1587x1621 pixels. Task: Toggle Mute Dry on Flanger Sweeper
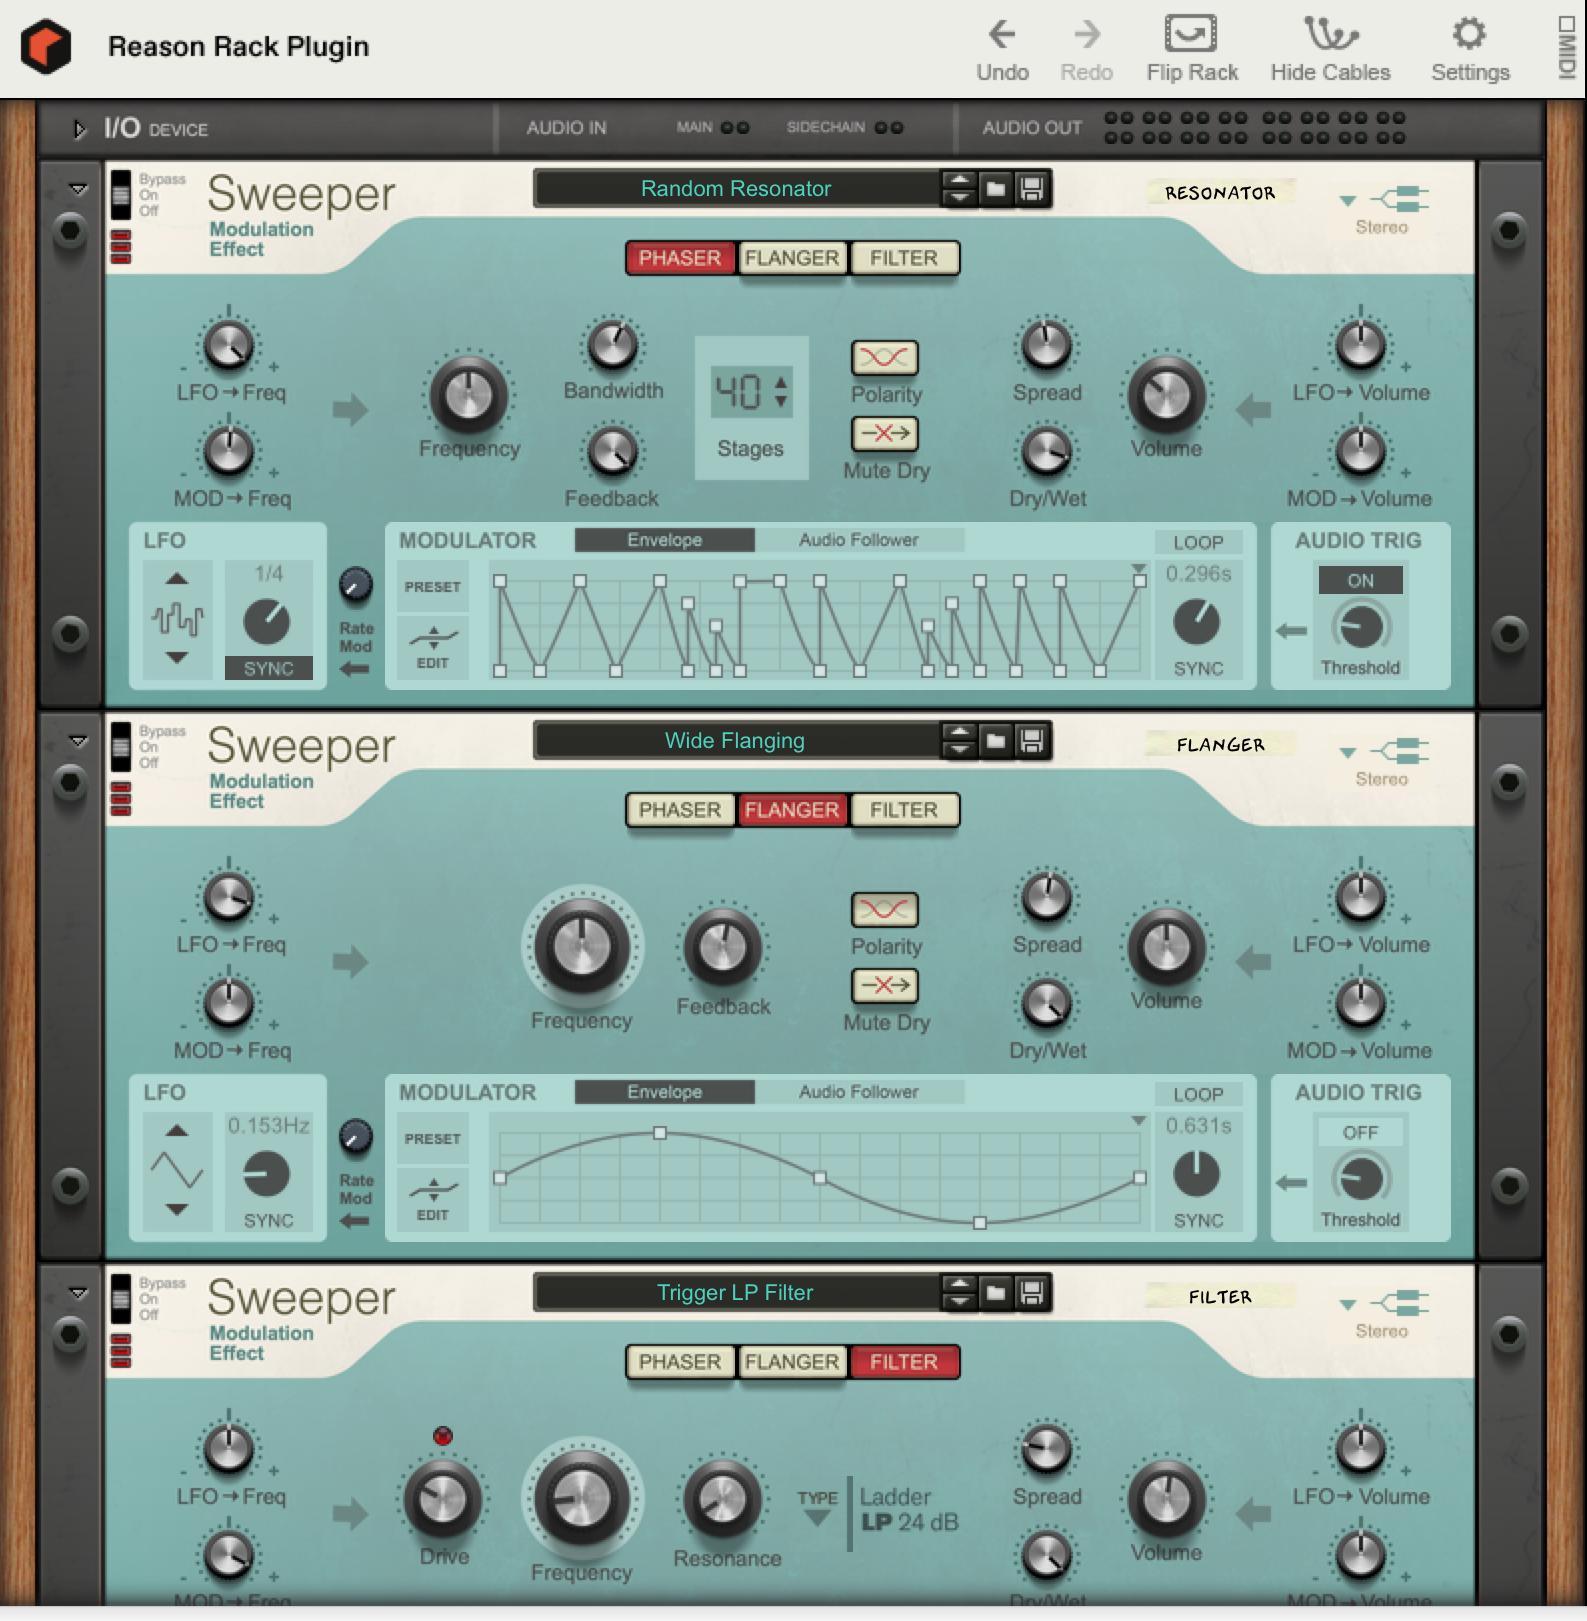(885, 986)
